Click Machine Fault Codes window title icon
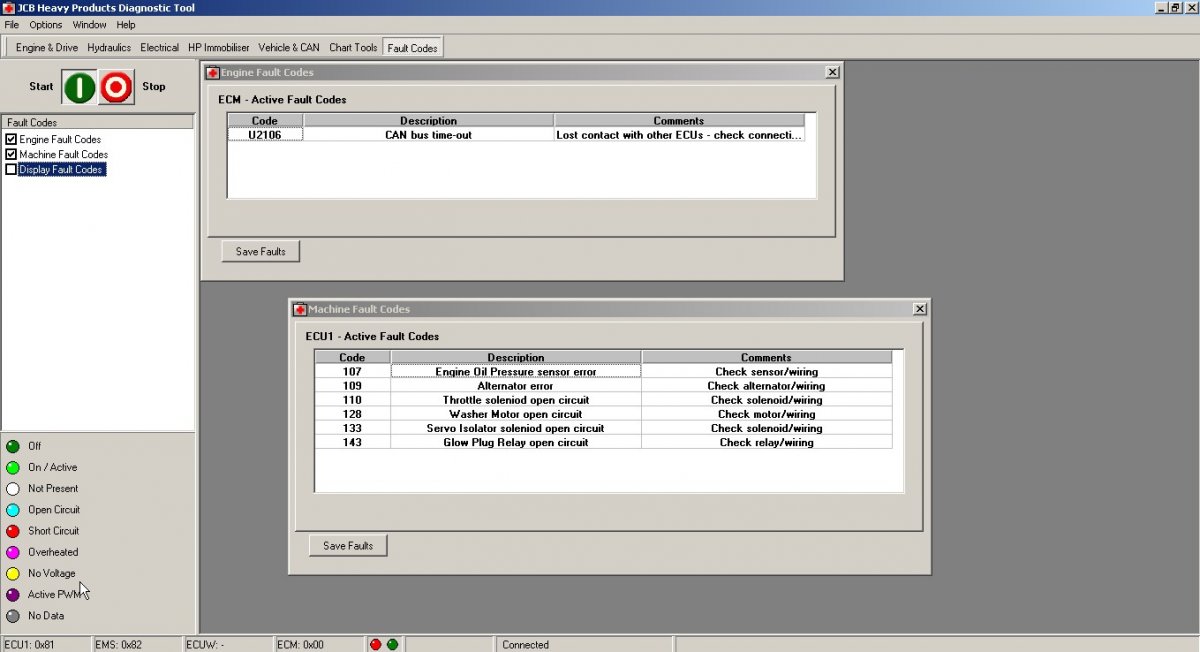The width and height of the screenshot is (1200, 652). [300, 309]
